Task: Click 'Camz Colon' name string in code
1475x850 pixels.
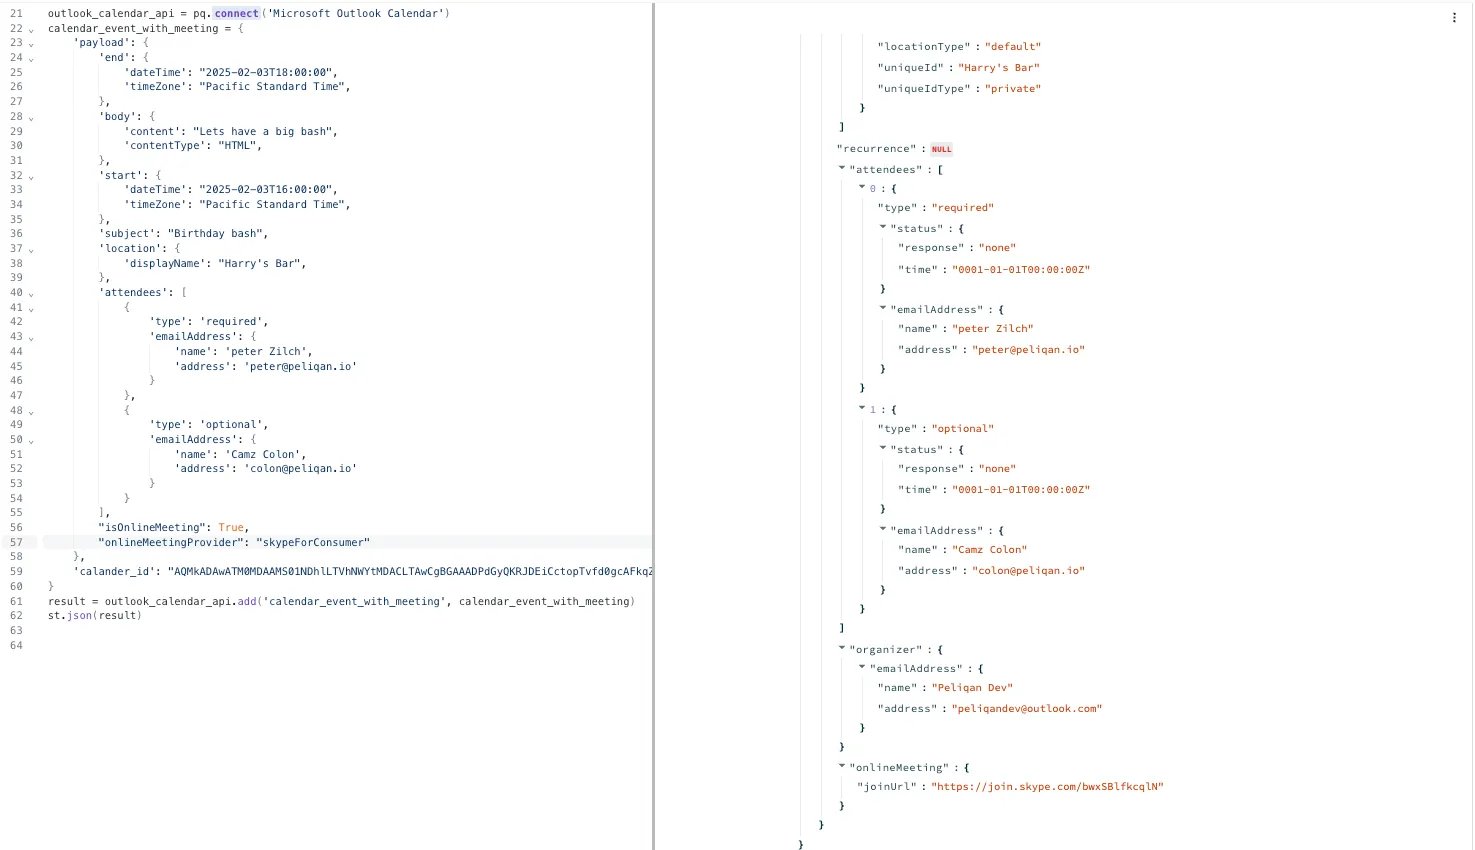Action: click(265, 455)
